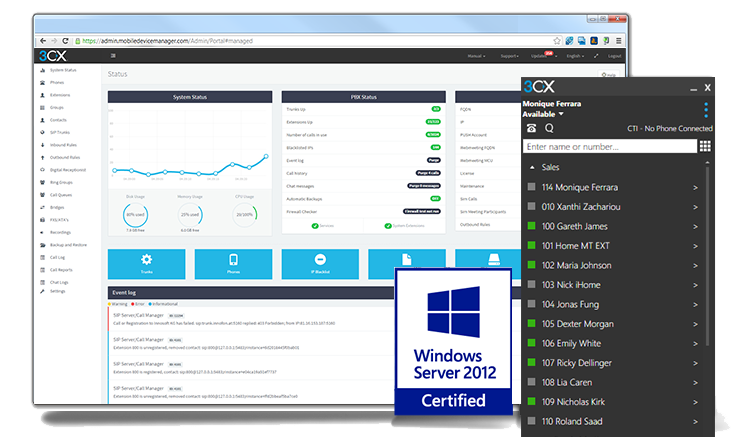The height and width of the screenshot is (437, 747).
Task: Open the search magnifier icon in the 3CX client
Action: point(549,128)
